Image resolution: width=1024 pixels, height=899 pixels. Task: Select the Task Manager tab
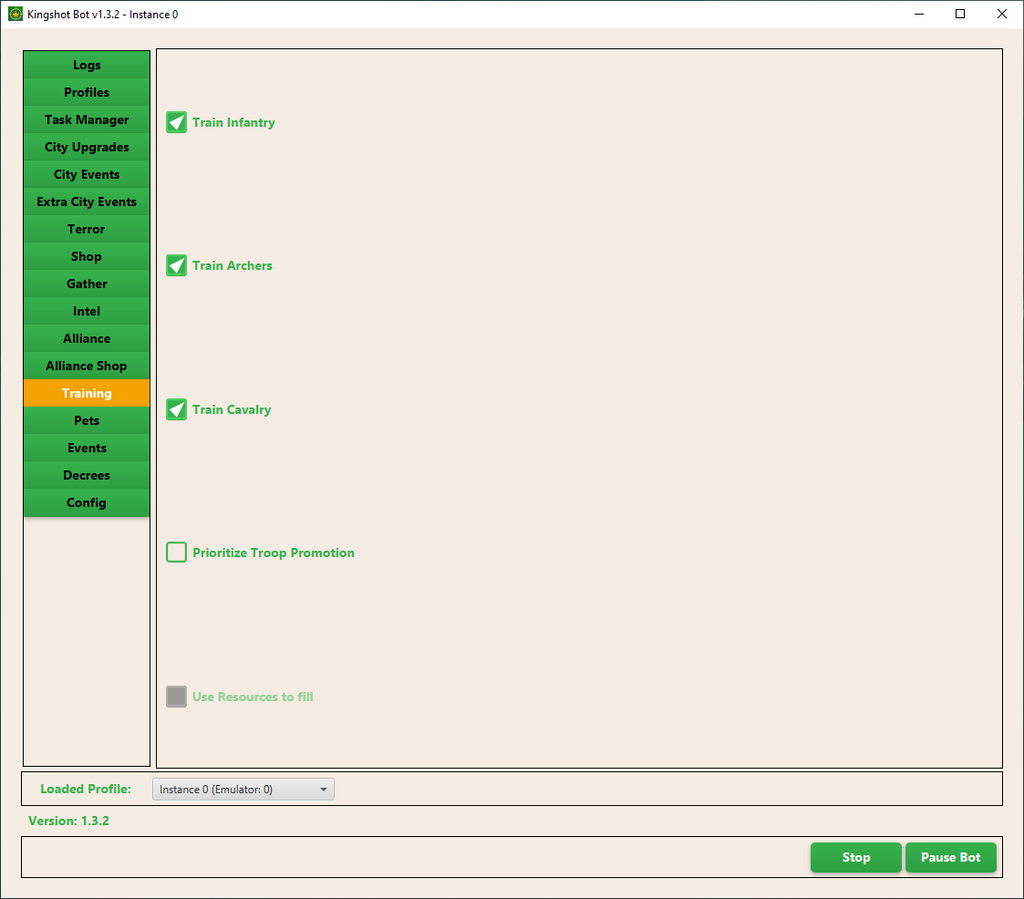[87, 120]
